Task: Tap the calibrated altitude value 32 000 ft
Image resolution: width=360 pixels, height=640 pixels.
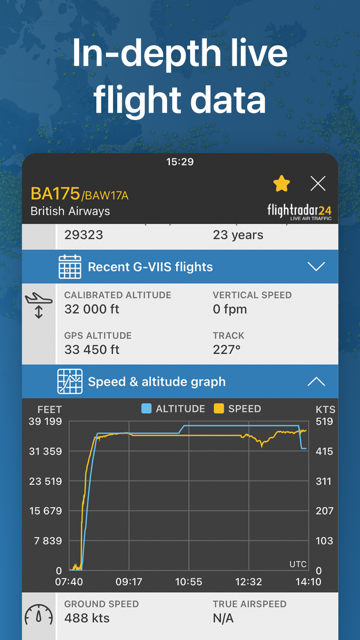Action: (x=91, y=309)
